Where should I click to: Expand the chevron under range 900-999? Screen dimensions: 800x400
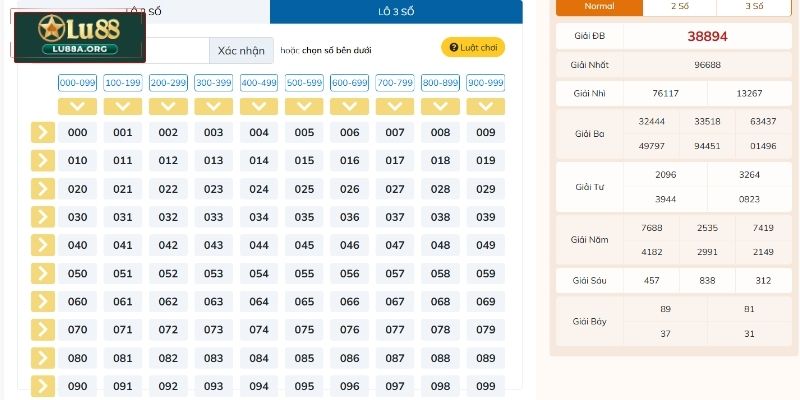coord(485,106)
